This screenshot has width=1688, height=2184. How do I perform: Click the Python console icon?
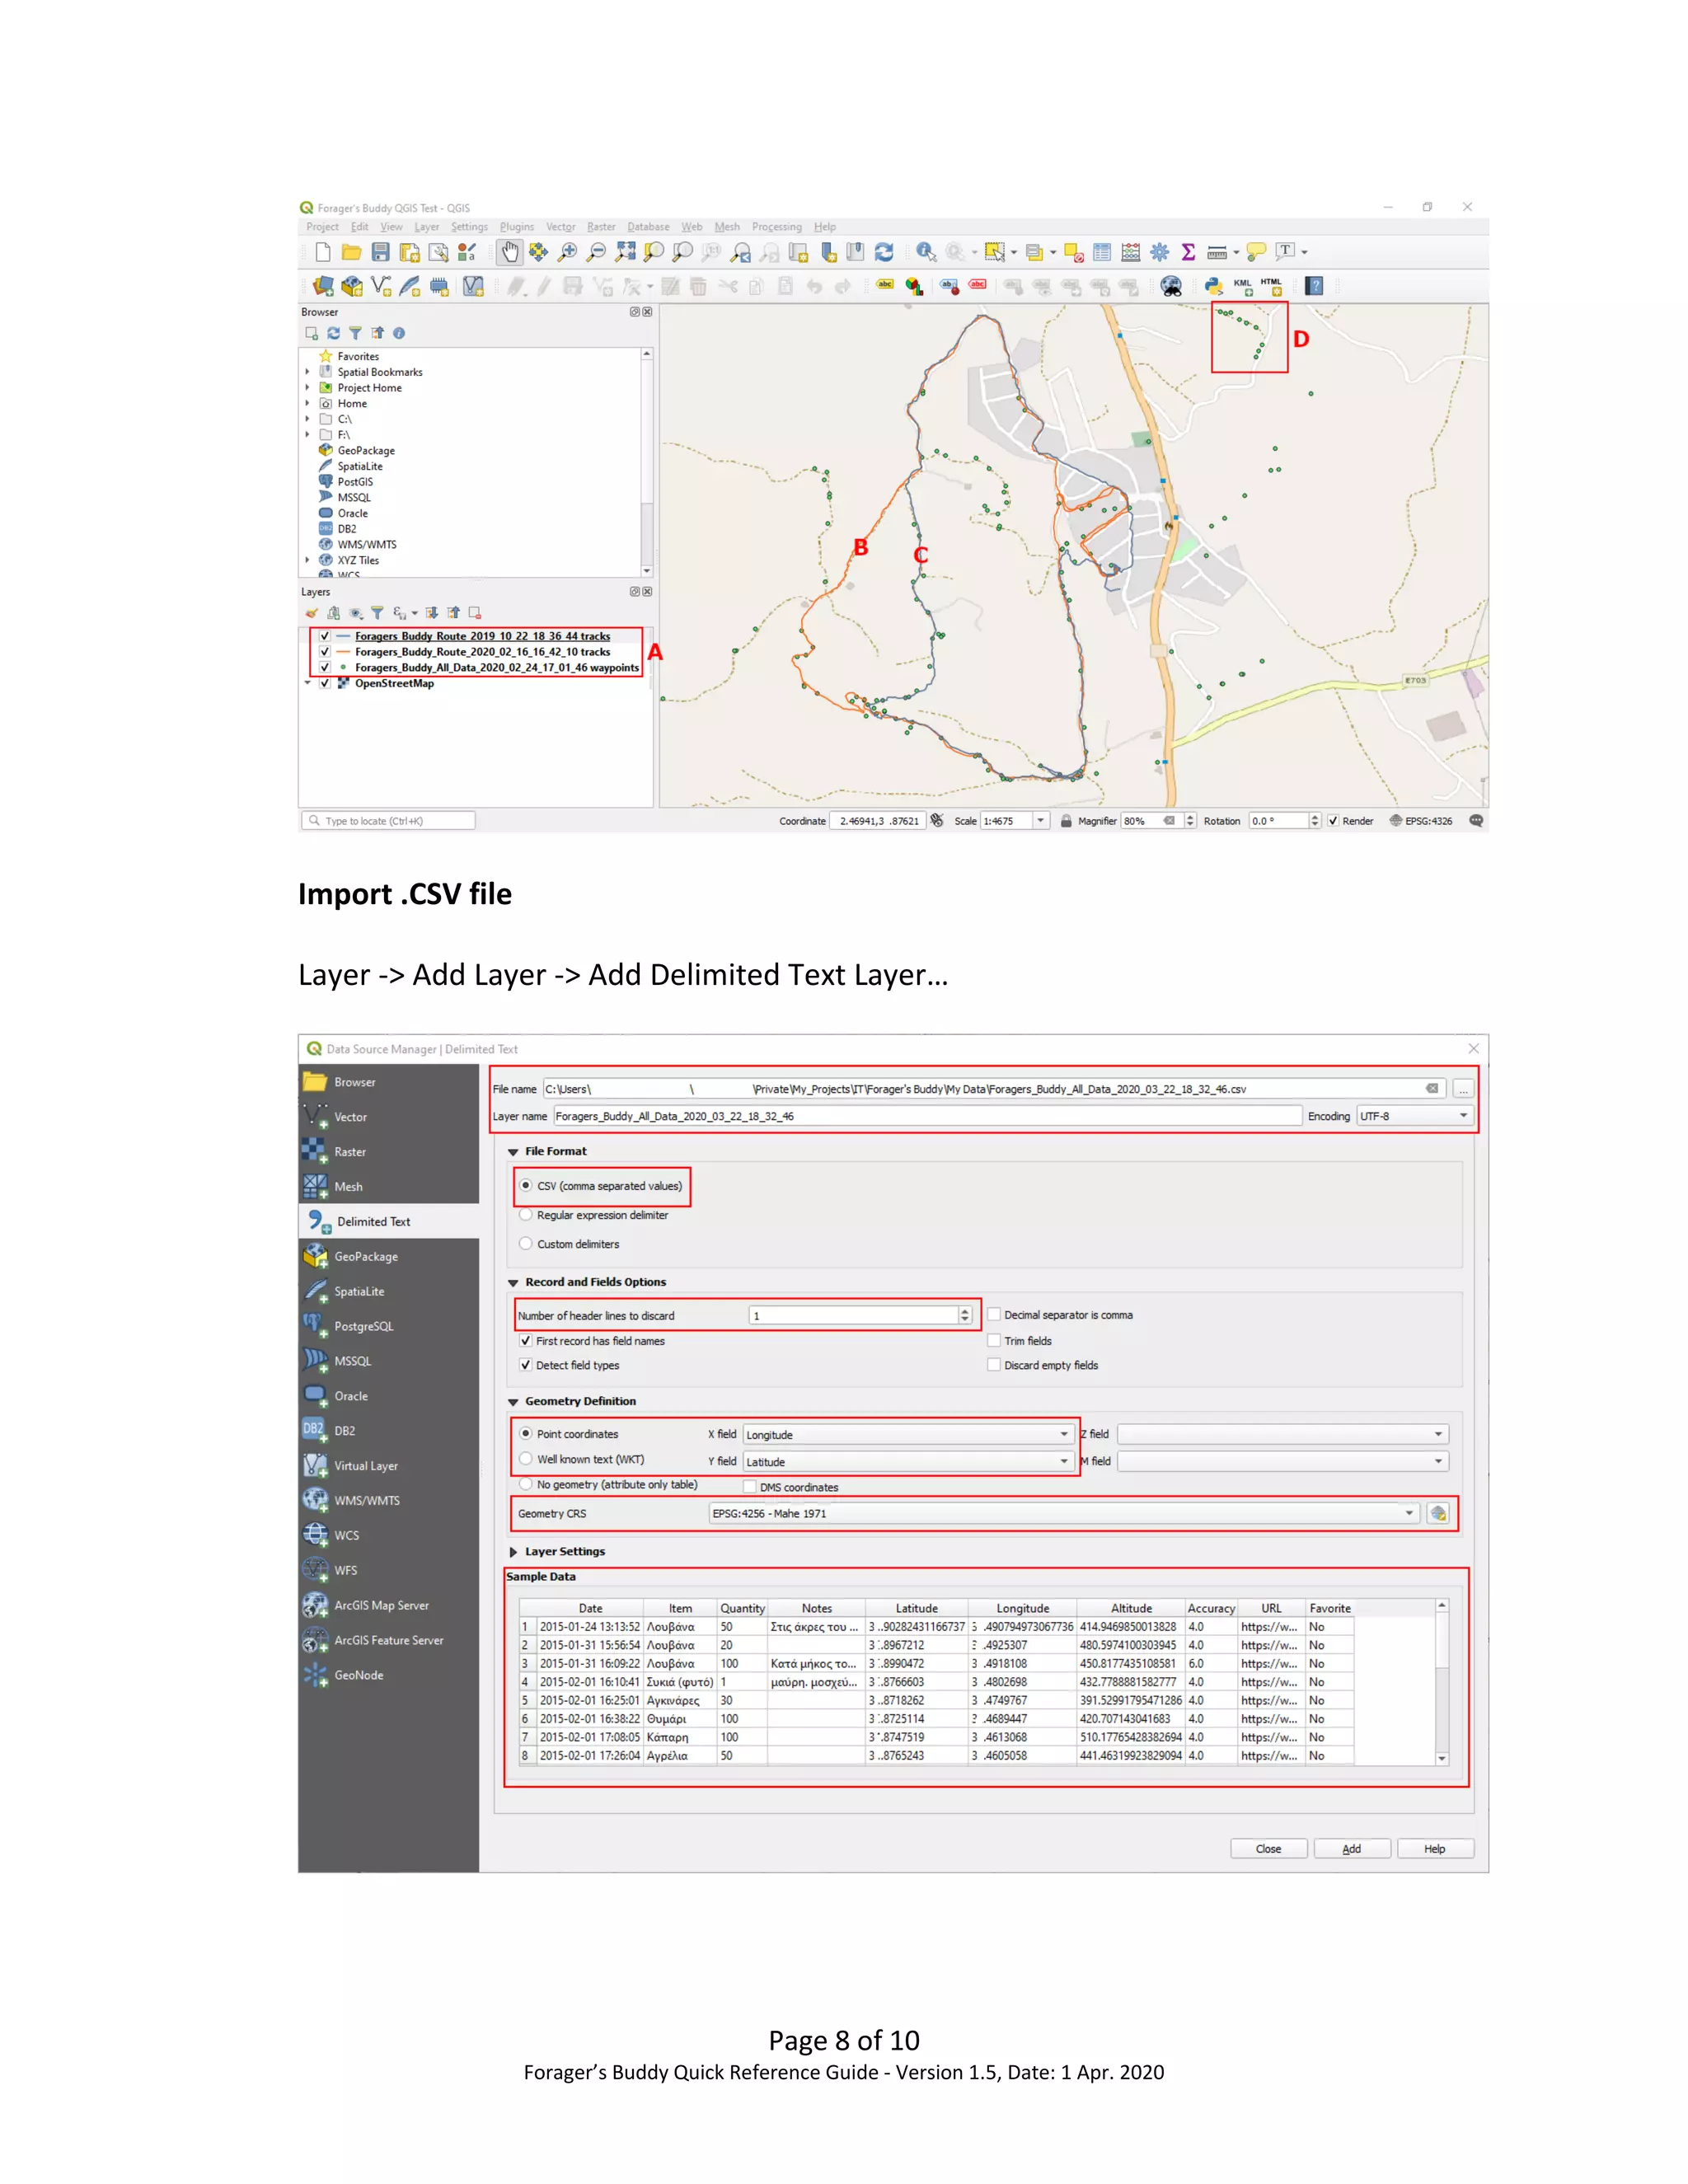[x=1213, y=286]
